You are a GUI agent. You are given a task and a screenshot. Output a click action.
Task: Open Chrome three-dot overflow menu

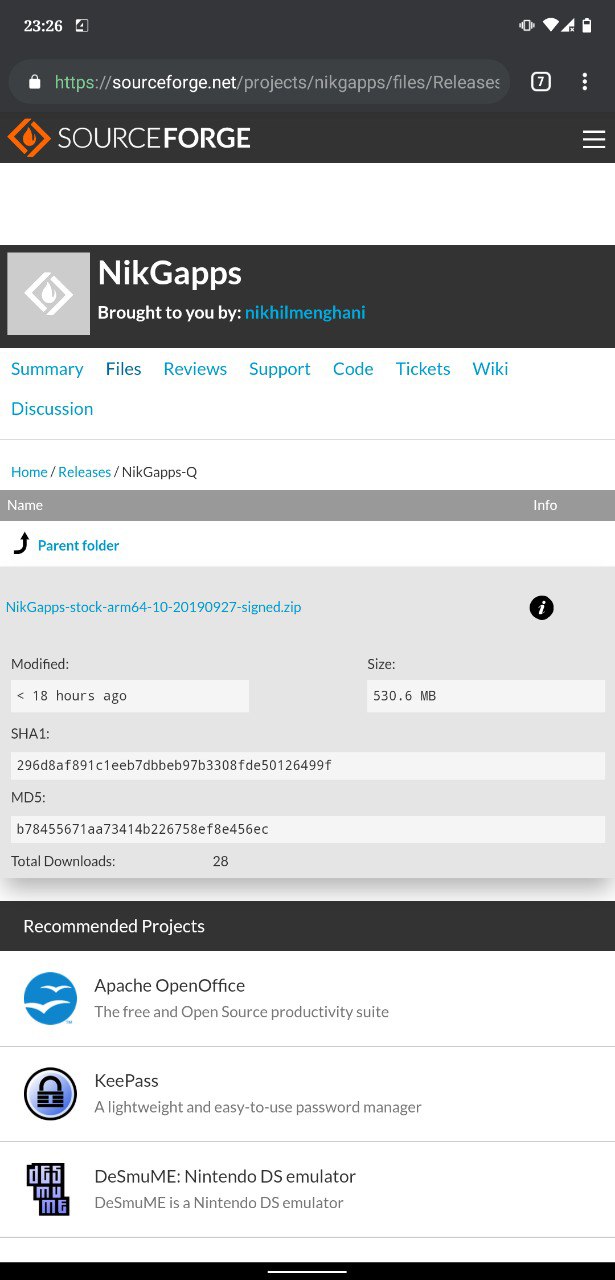pyautogui.click(x=585, y=82)
